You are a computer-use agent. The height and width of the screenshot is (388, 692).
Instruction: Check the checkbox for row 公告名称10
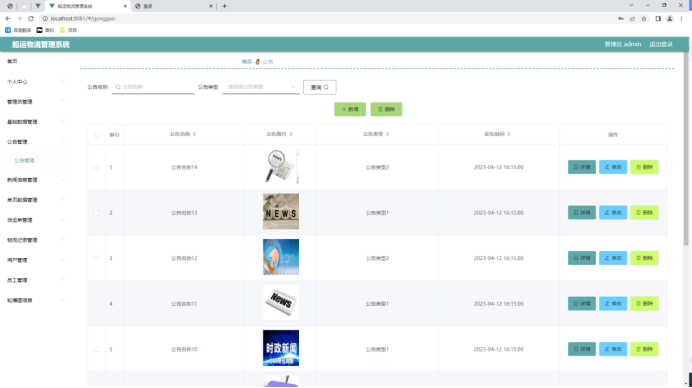(96, 349)
